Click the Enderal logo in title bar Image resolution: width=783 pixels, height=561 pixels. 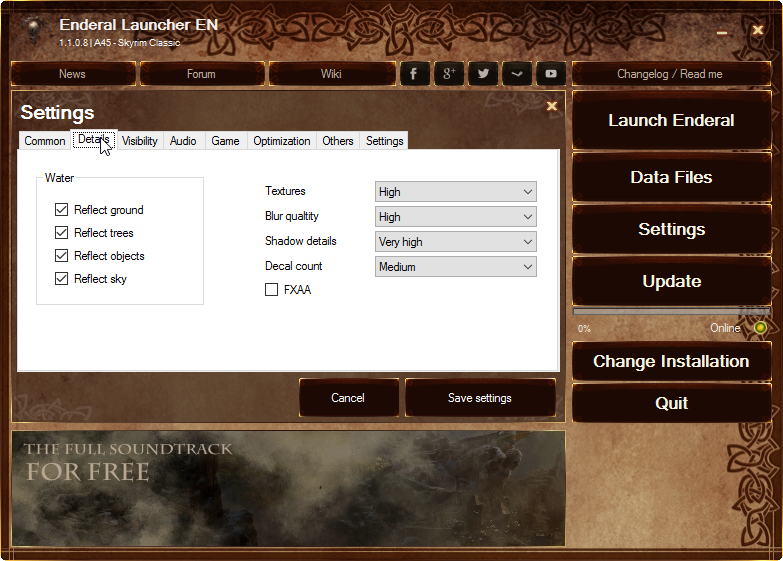[x=32, y=30]
